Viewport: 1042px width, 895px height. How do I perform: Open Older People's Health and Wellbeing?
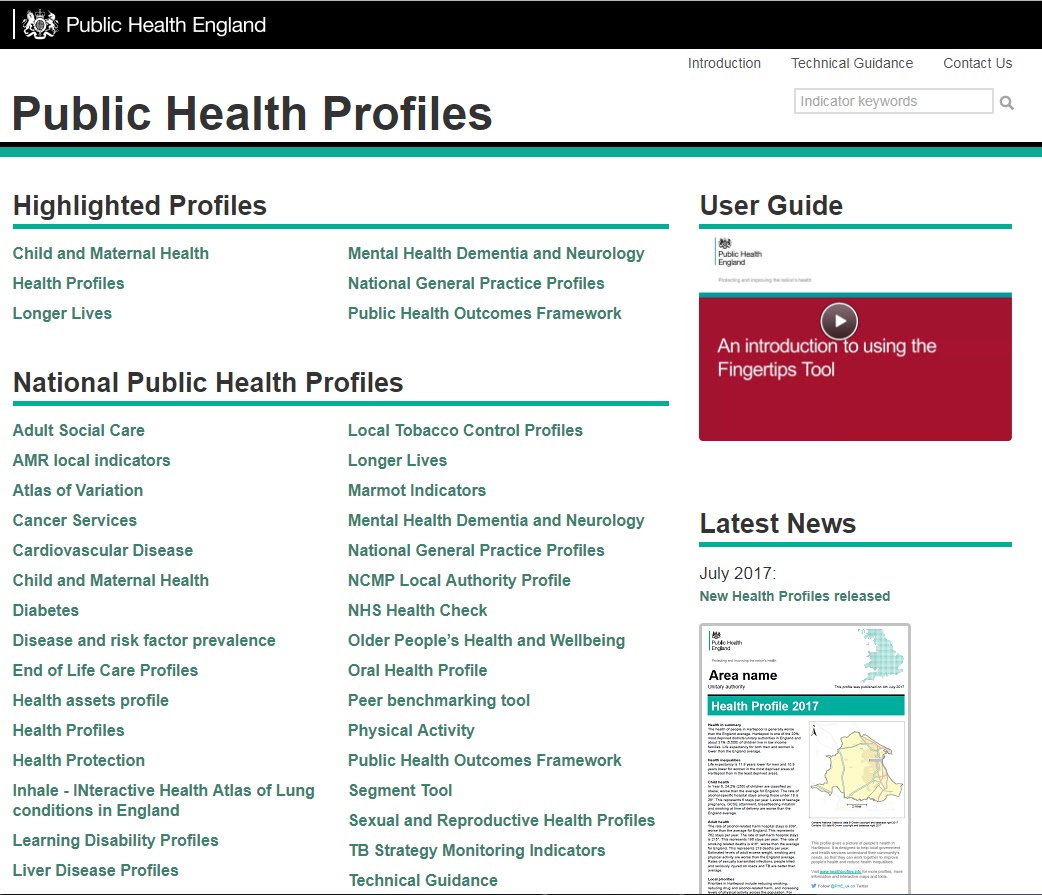(486, 640)
